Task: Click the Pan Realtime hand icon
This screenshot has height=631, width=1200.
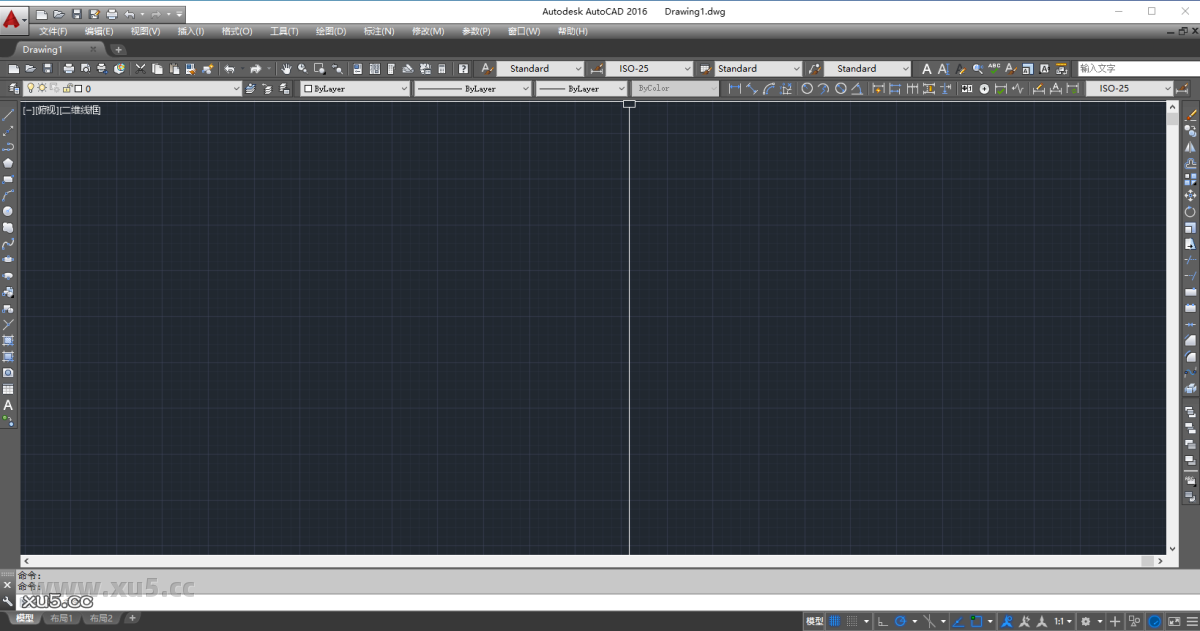Action: click(x=287, y=68)
